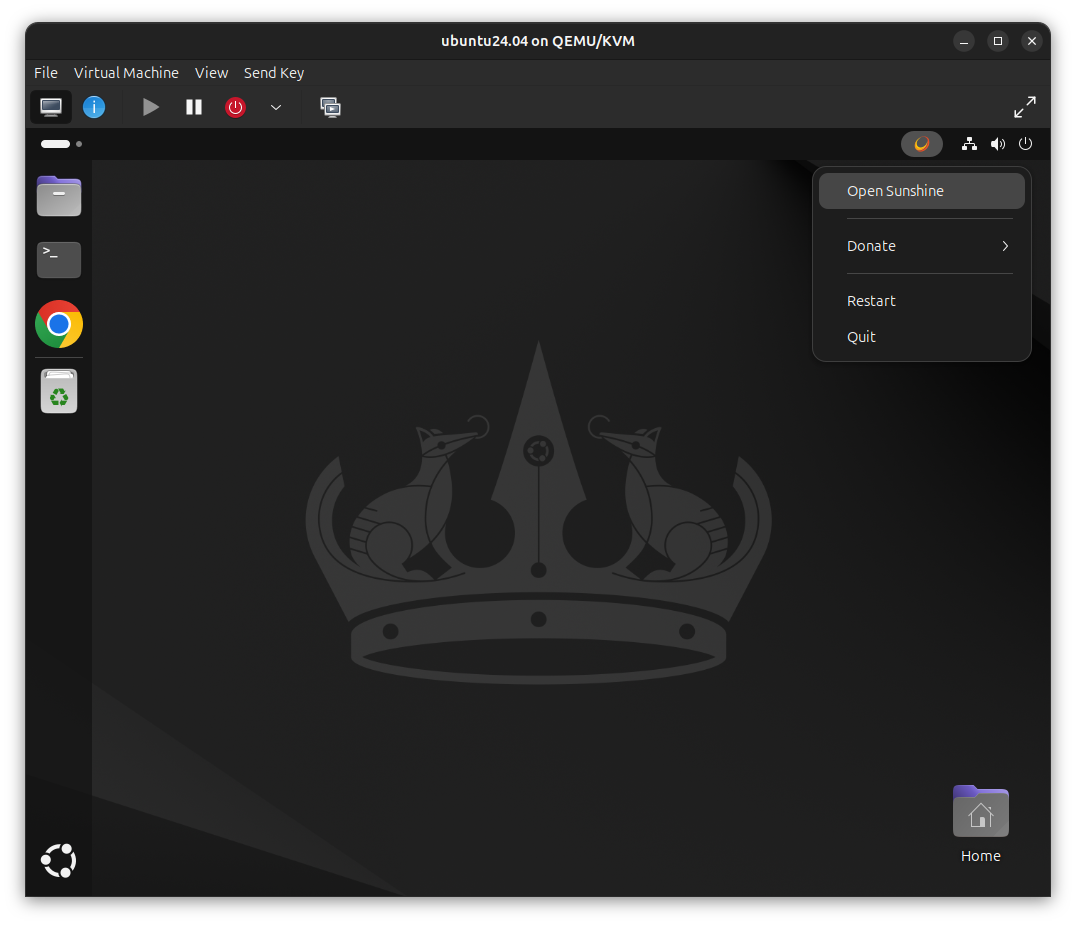Viewport: 1076px width, 925px height.
Task: Click the Sunshine tray icon
Action: (921, 143)
